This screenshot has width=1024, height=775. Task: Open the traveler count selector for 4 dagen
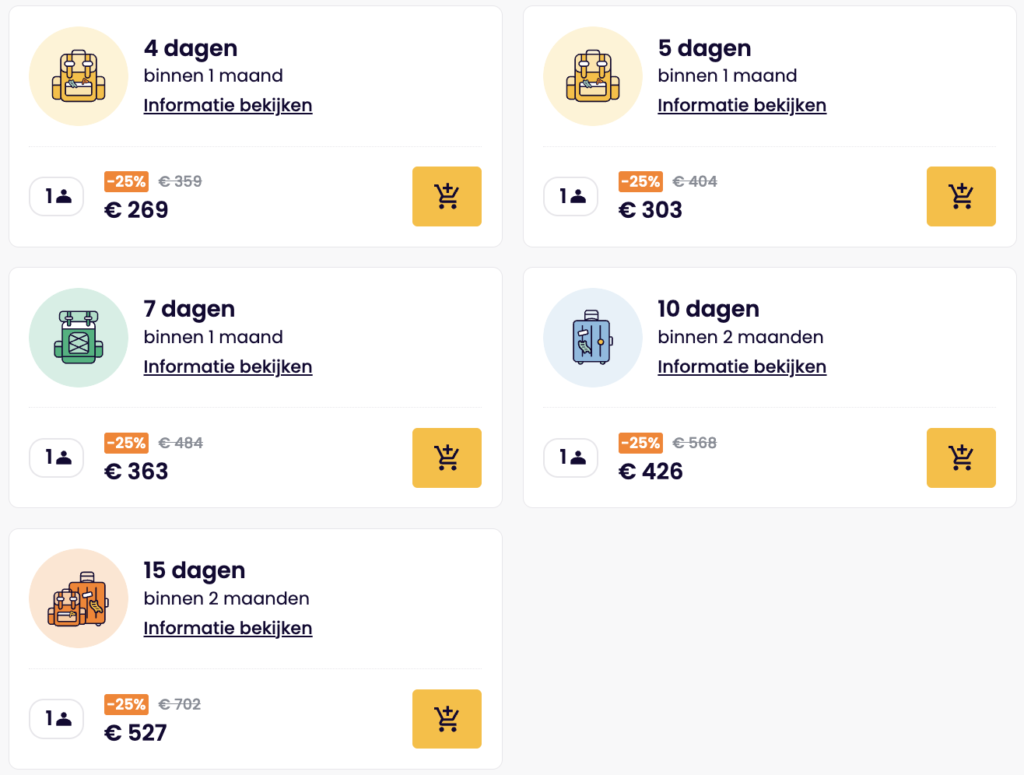[56, 196]
